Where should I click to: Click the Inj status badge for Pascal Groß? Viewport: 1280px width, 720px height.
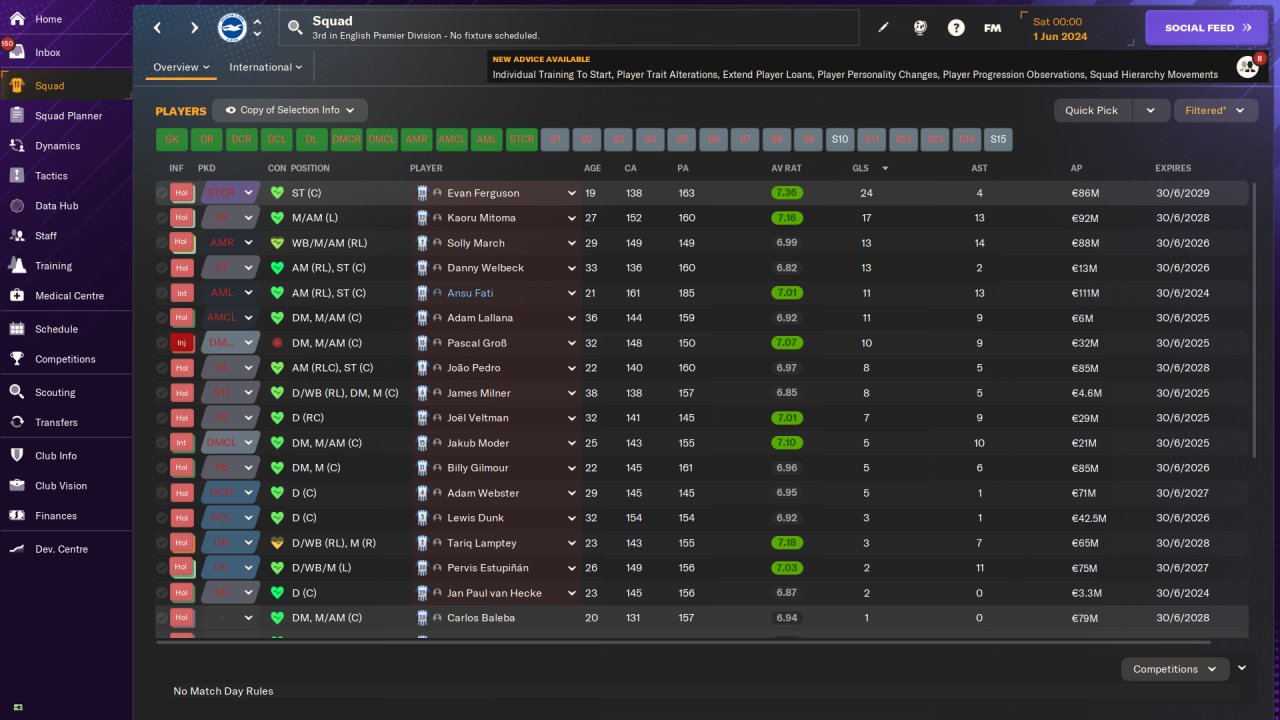pos(181,343)
